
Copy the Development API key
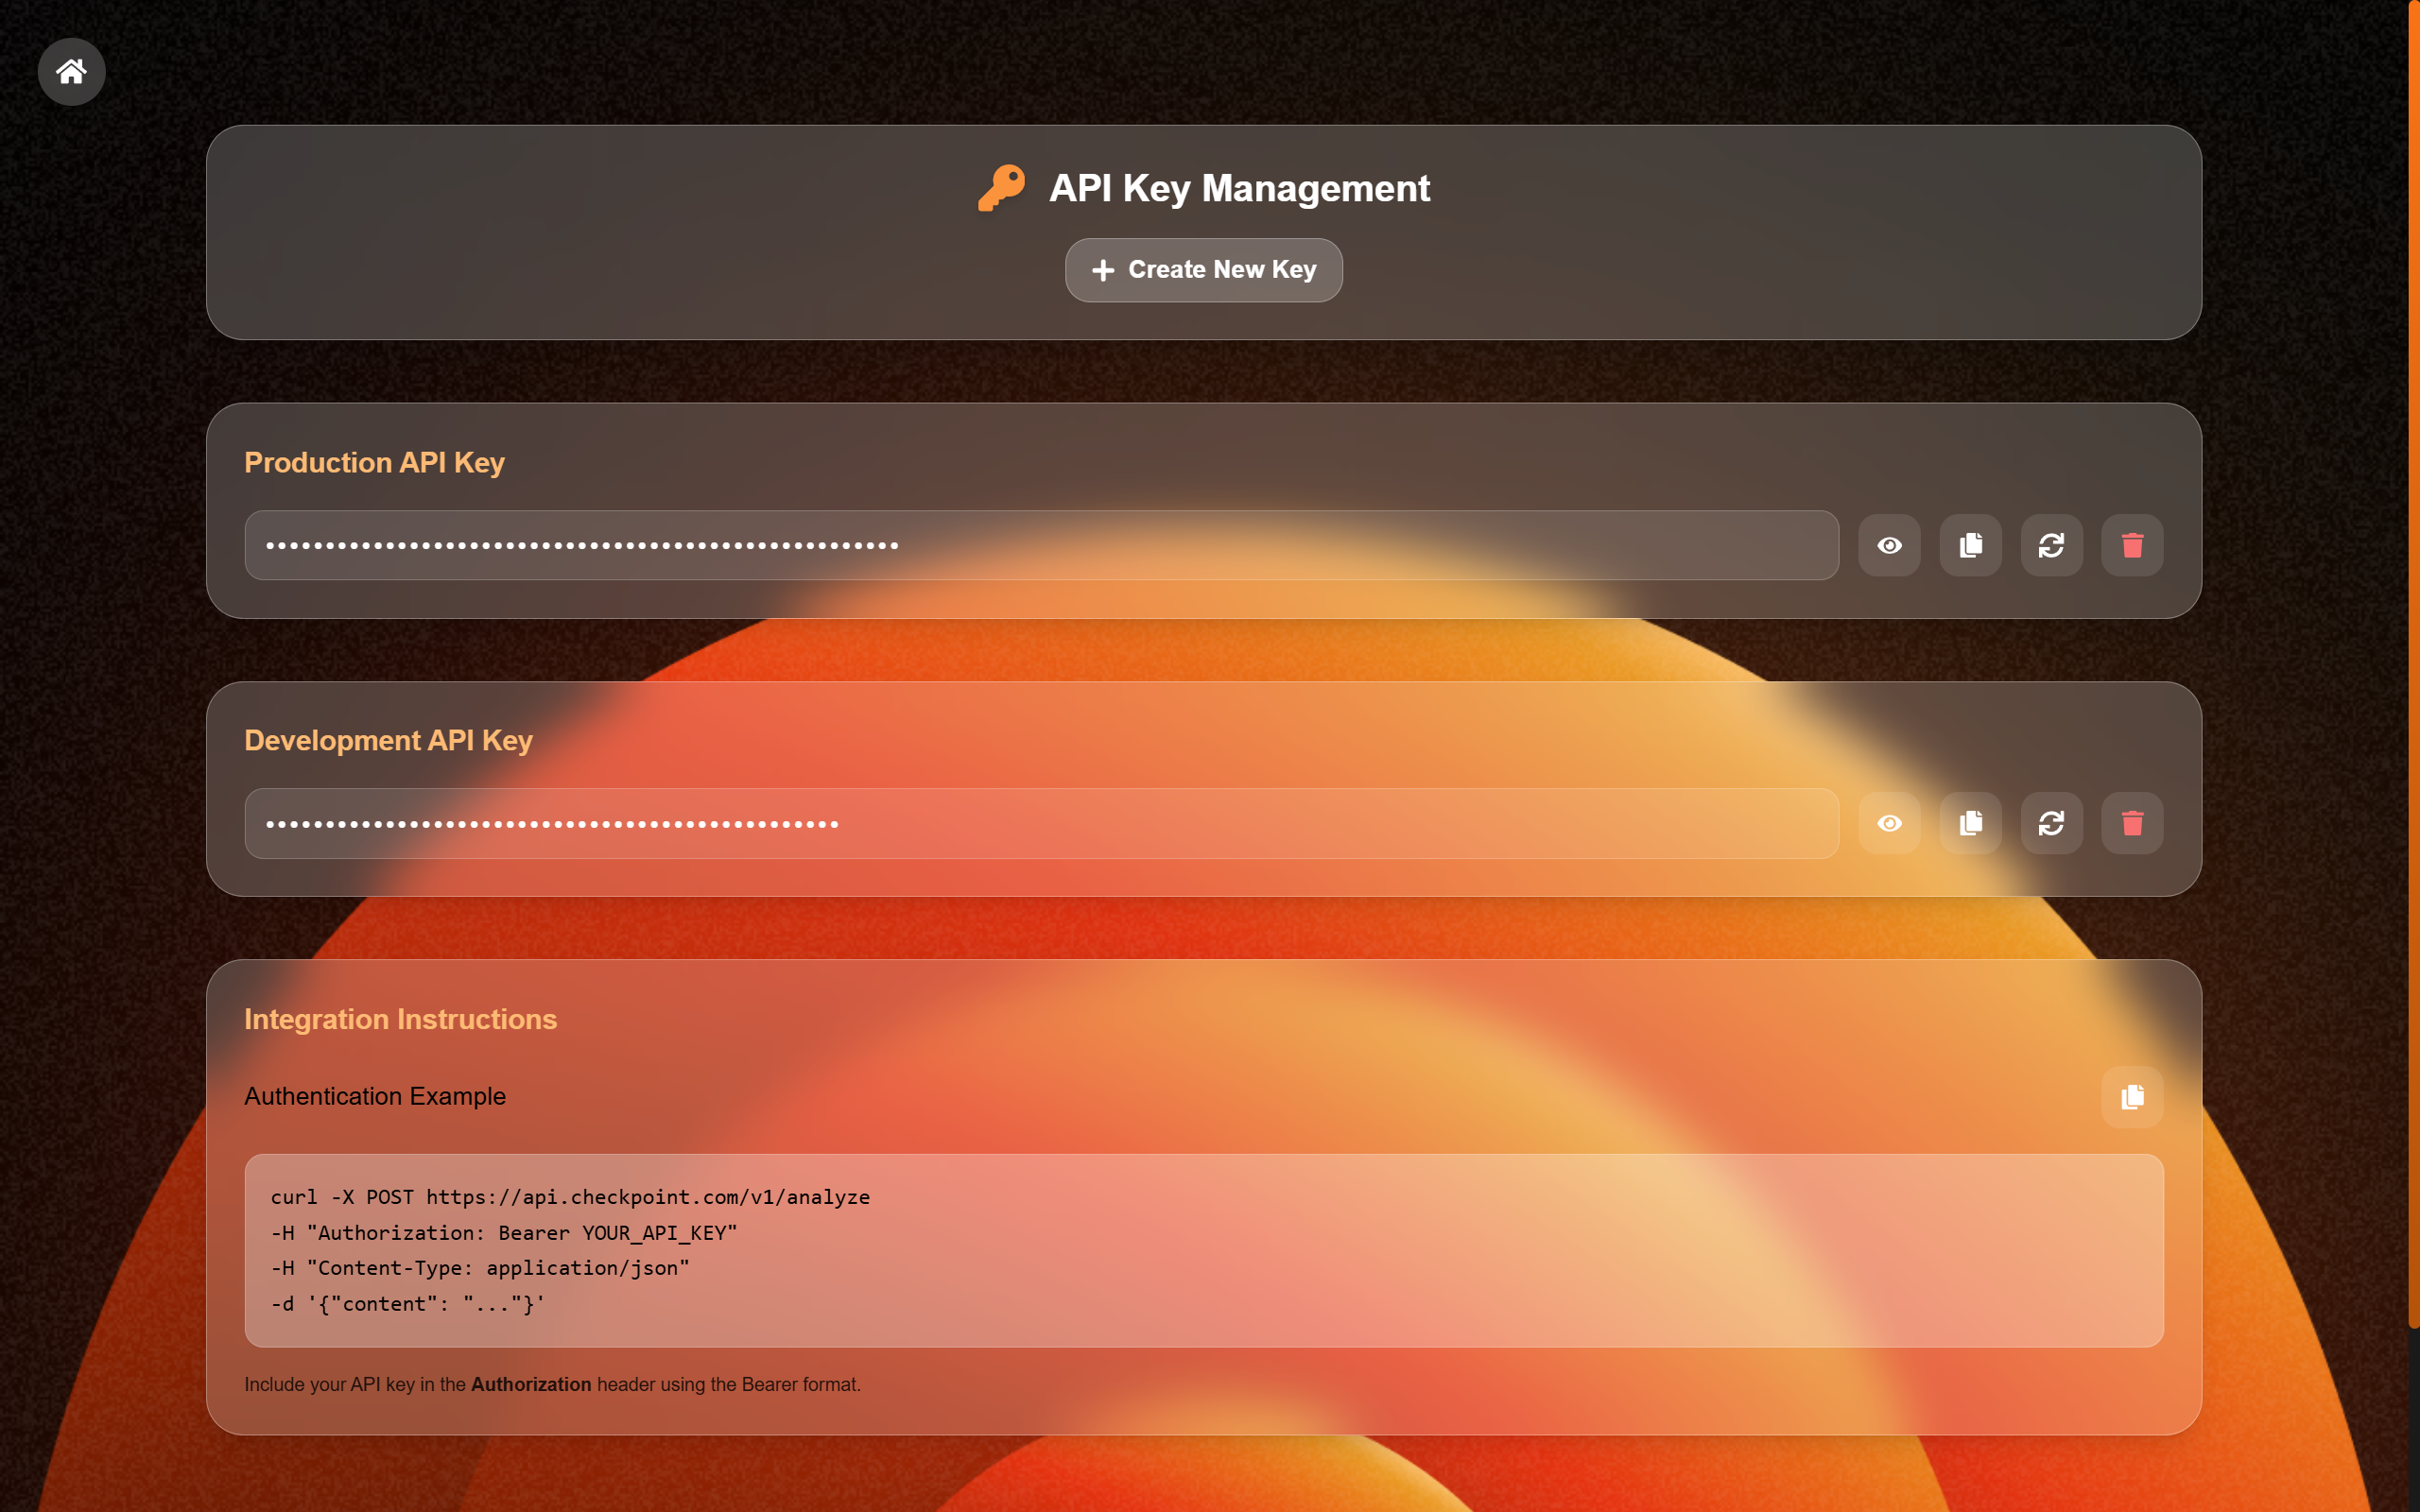click(1970, 823)
